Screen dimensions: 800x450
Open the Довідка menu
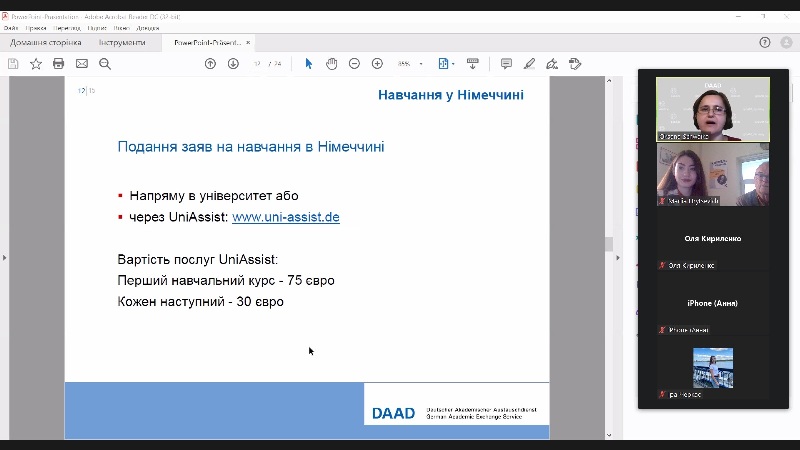pyautogui.click(x=148, y=28)
